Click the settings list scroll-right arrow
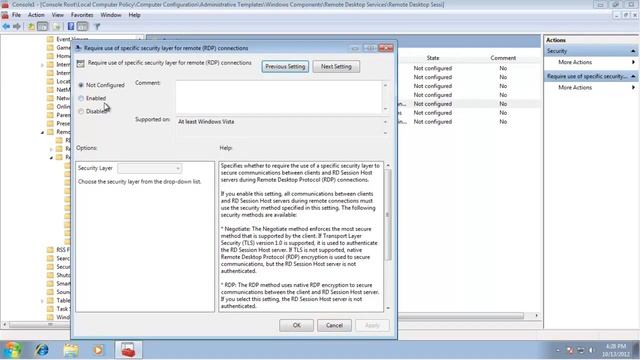 coord(536,316)
